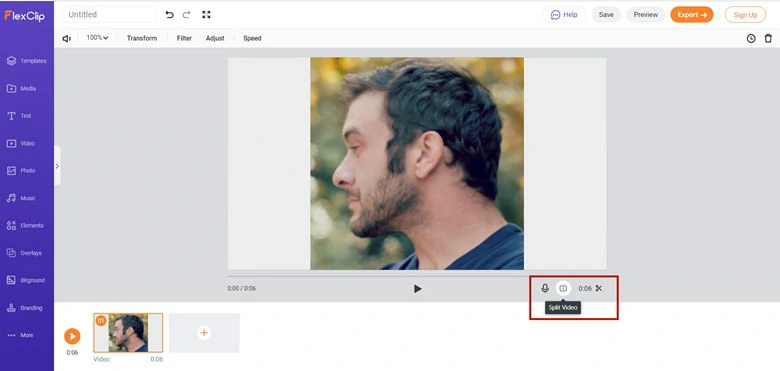Edit the Untitled project name field

pyautogui.click(x=110, y=14)
